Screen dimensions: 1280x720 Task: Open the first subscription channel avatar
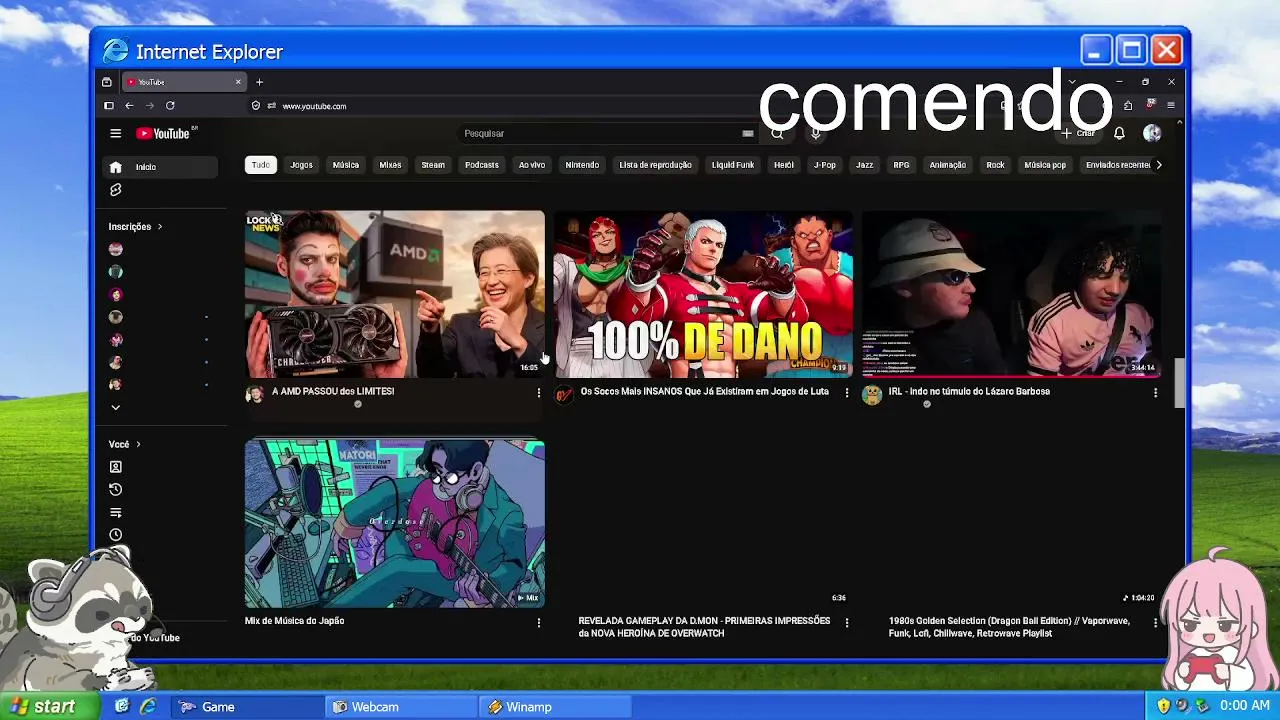click(116, 249)
